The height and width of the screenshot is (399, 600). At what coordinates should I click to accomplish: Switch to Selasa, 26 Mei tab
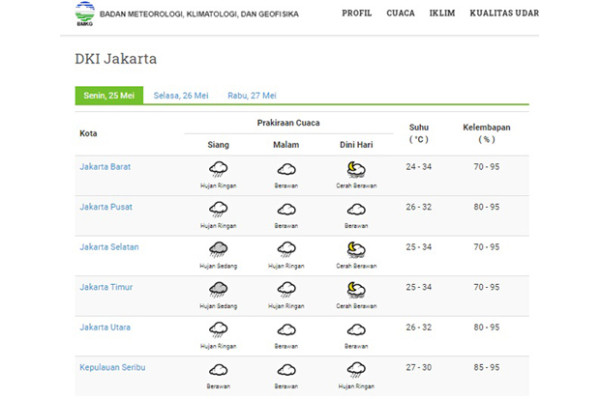(181, 96)
